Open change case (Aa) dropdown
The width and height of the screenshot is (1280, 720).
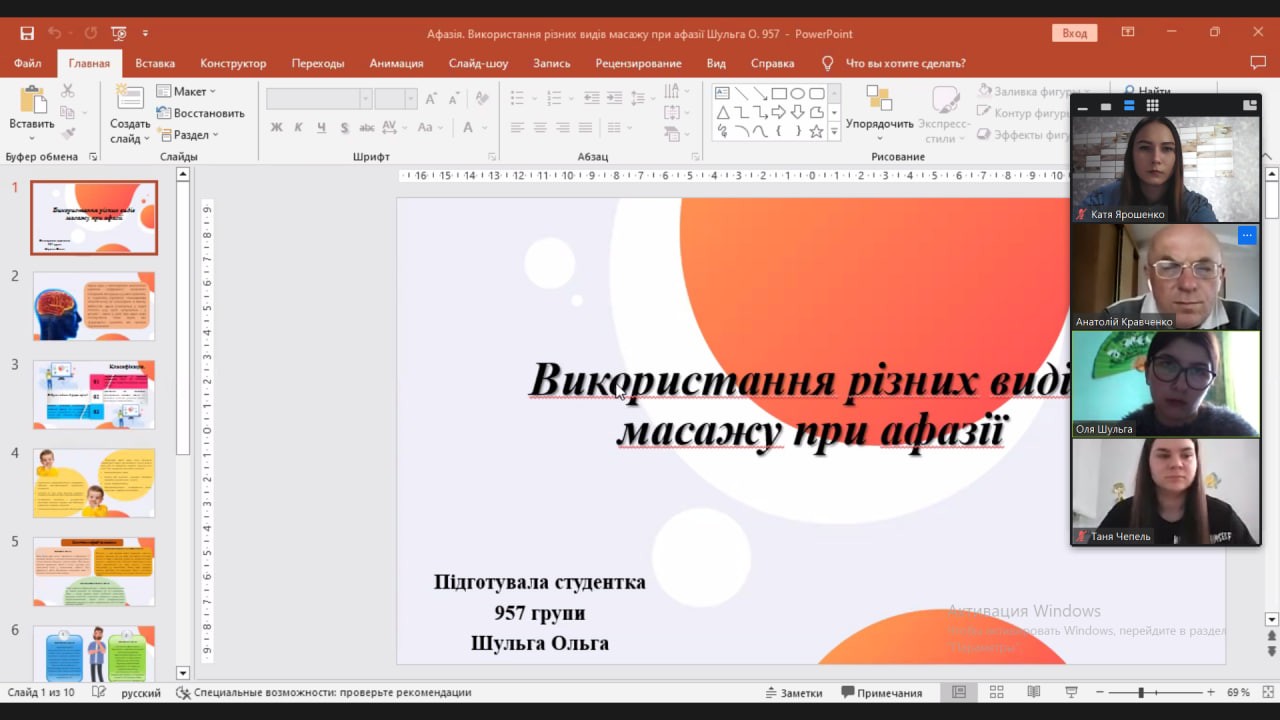point(430,127)
